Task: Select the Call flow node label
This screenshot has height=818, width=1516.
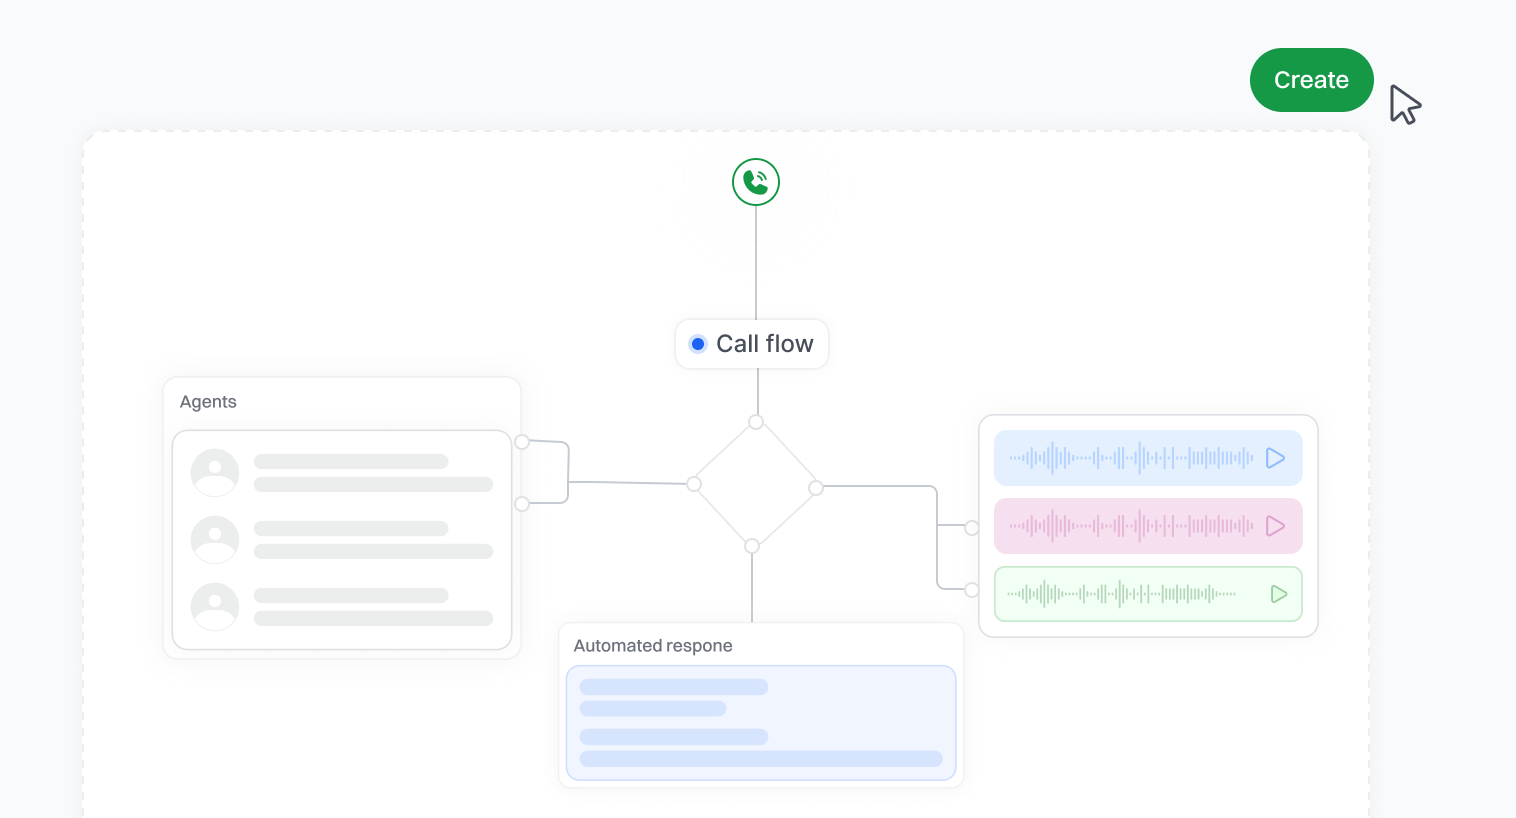Action: tap(764, 344)
